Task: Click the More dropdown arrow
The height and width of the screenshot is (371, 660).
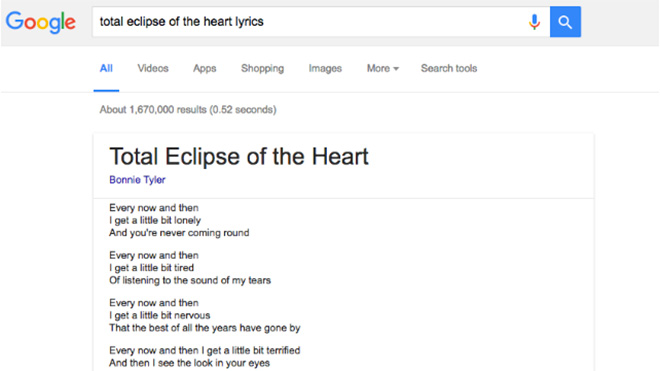Action: click(x=396, y=69)
